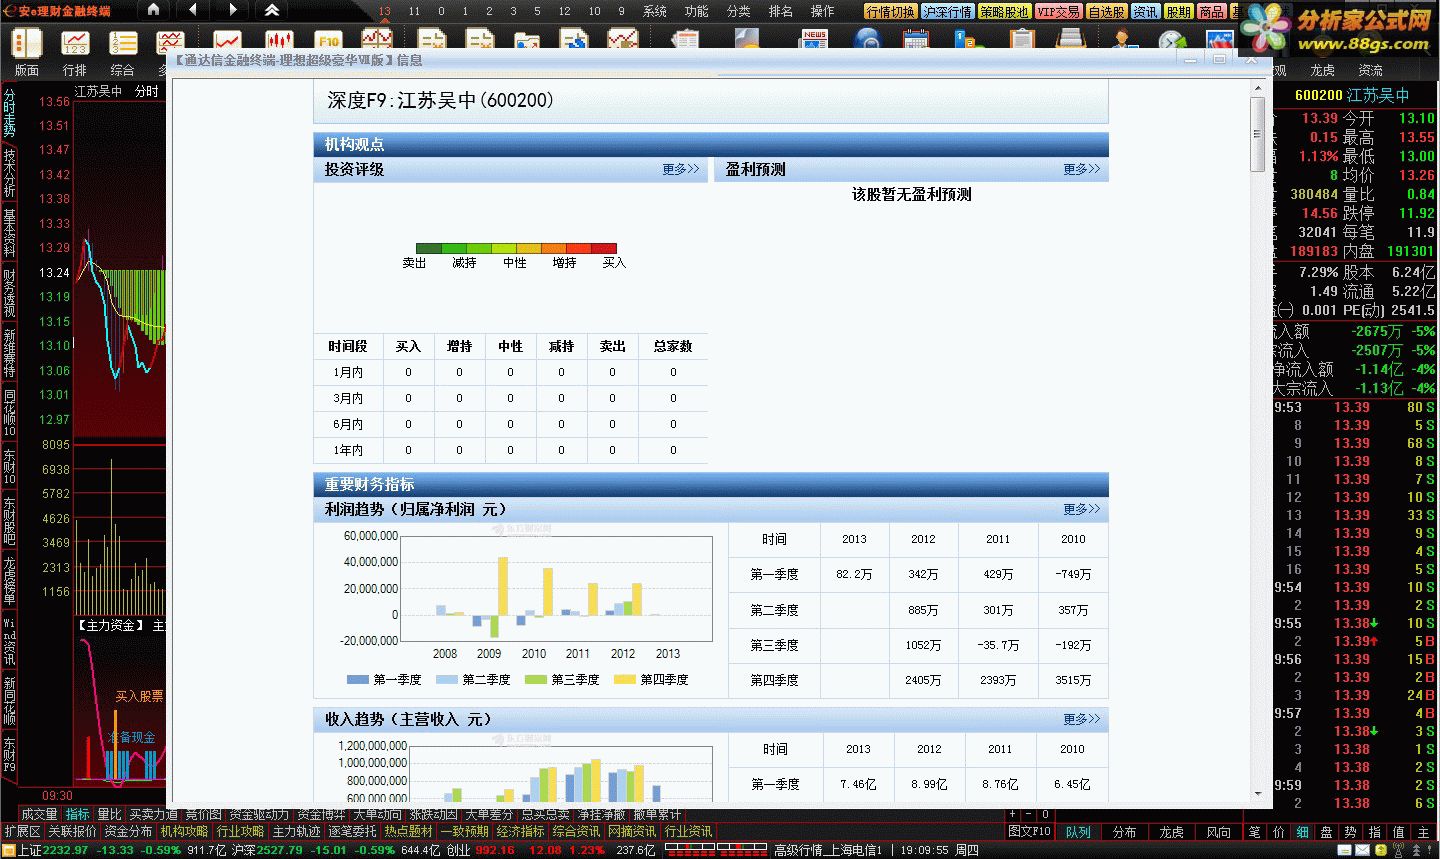Image resolution: width=1440 pixels, height=859 pixels.
Task: Click 更多>> link beside 投资评级
Action: [681, 170]
